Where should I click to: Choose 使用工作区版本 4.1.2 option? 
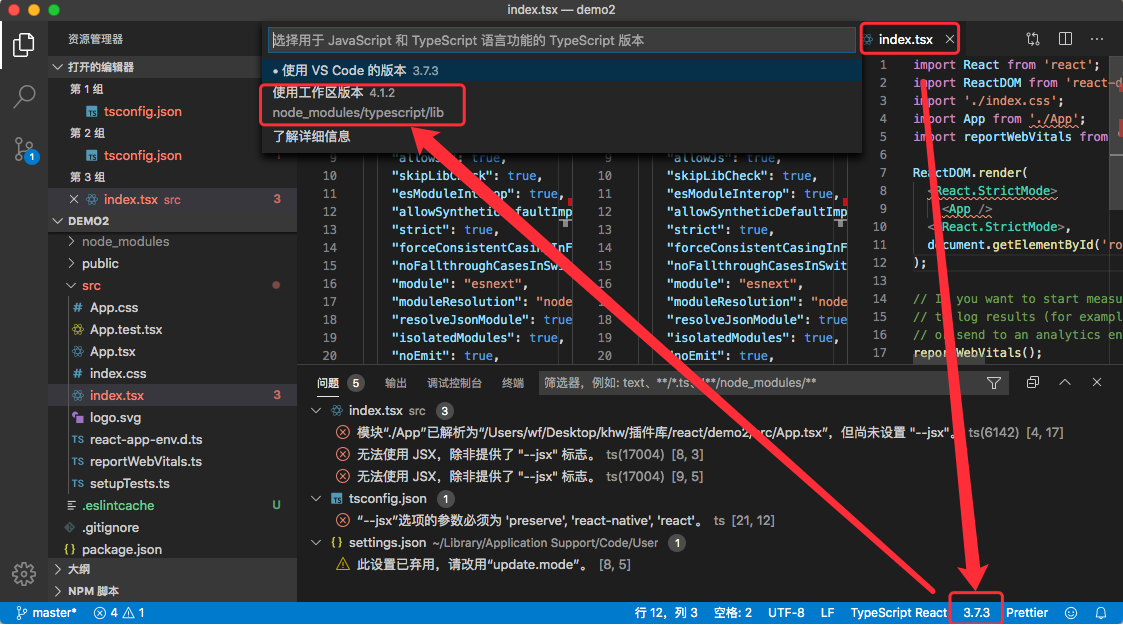[562, 102]
